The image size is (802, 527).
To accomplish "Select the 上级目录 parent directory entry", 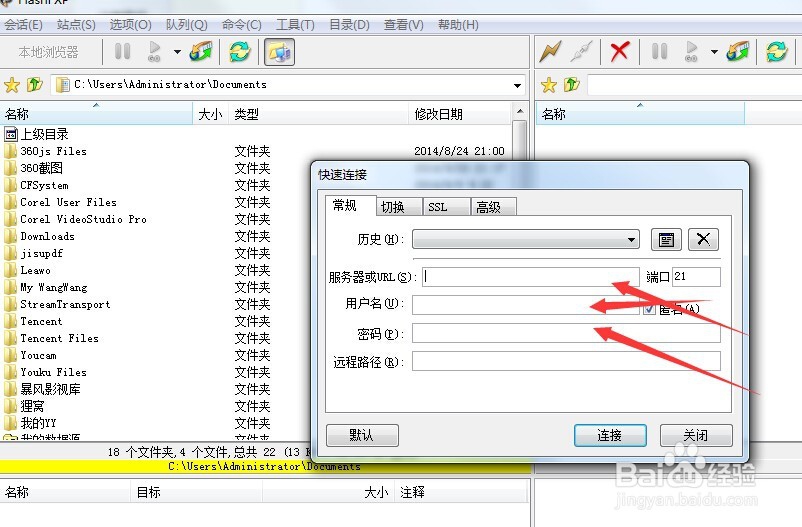I will 37,135.
